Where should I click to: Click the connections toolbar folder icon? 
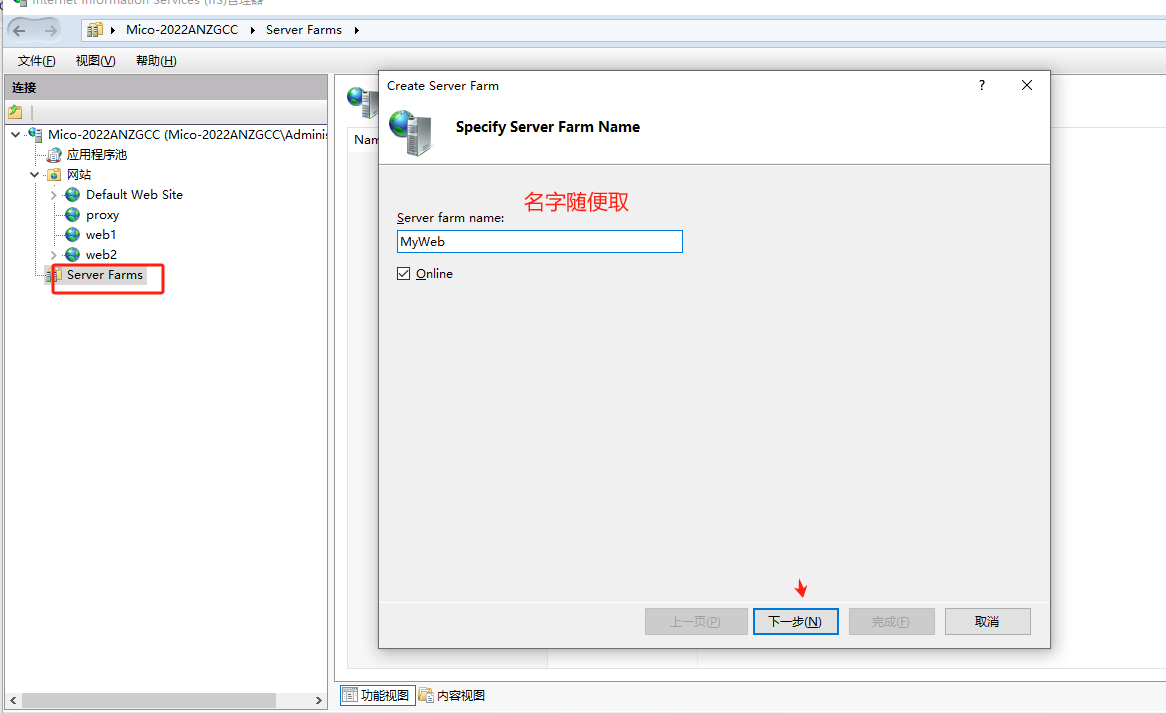[x=16, y=112]
